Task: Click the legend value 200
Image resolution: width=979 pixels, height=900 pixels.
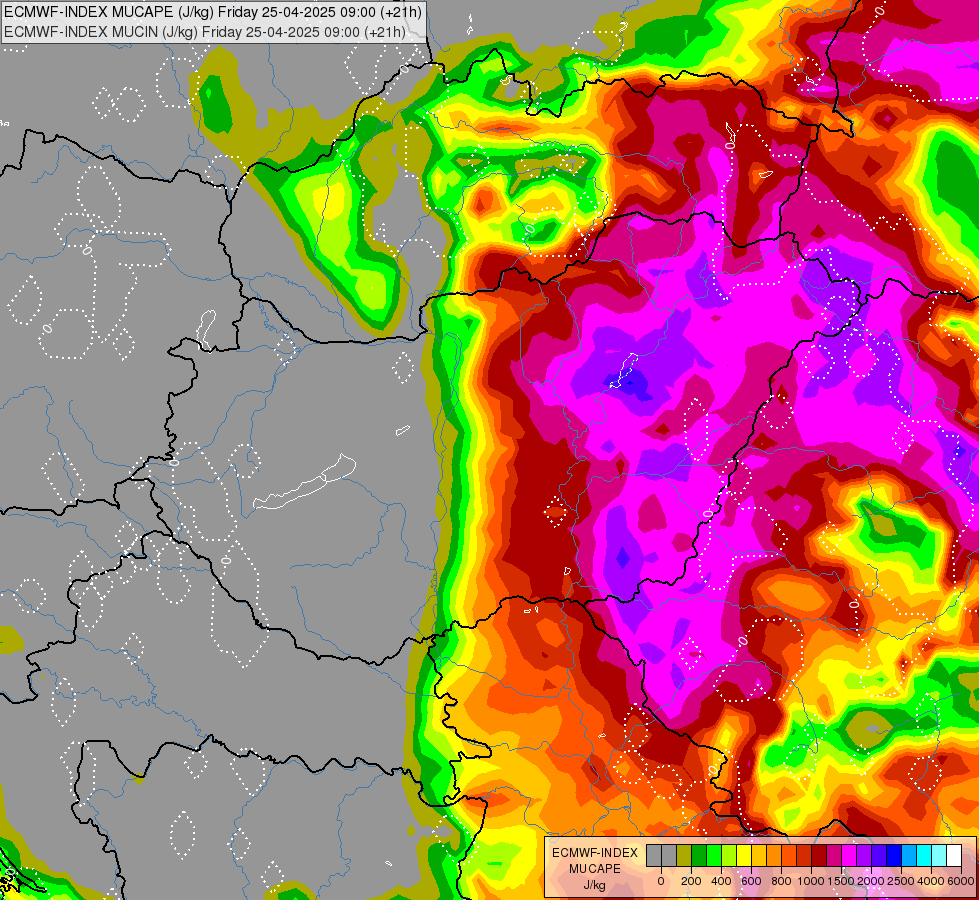Action: (691, 881)
